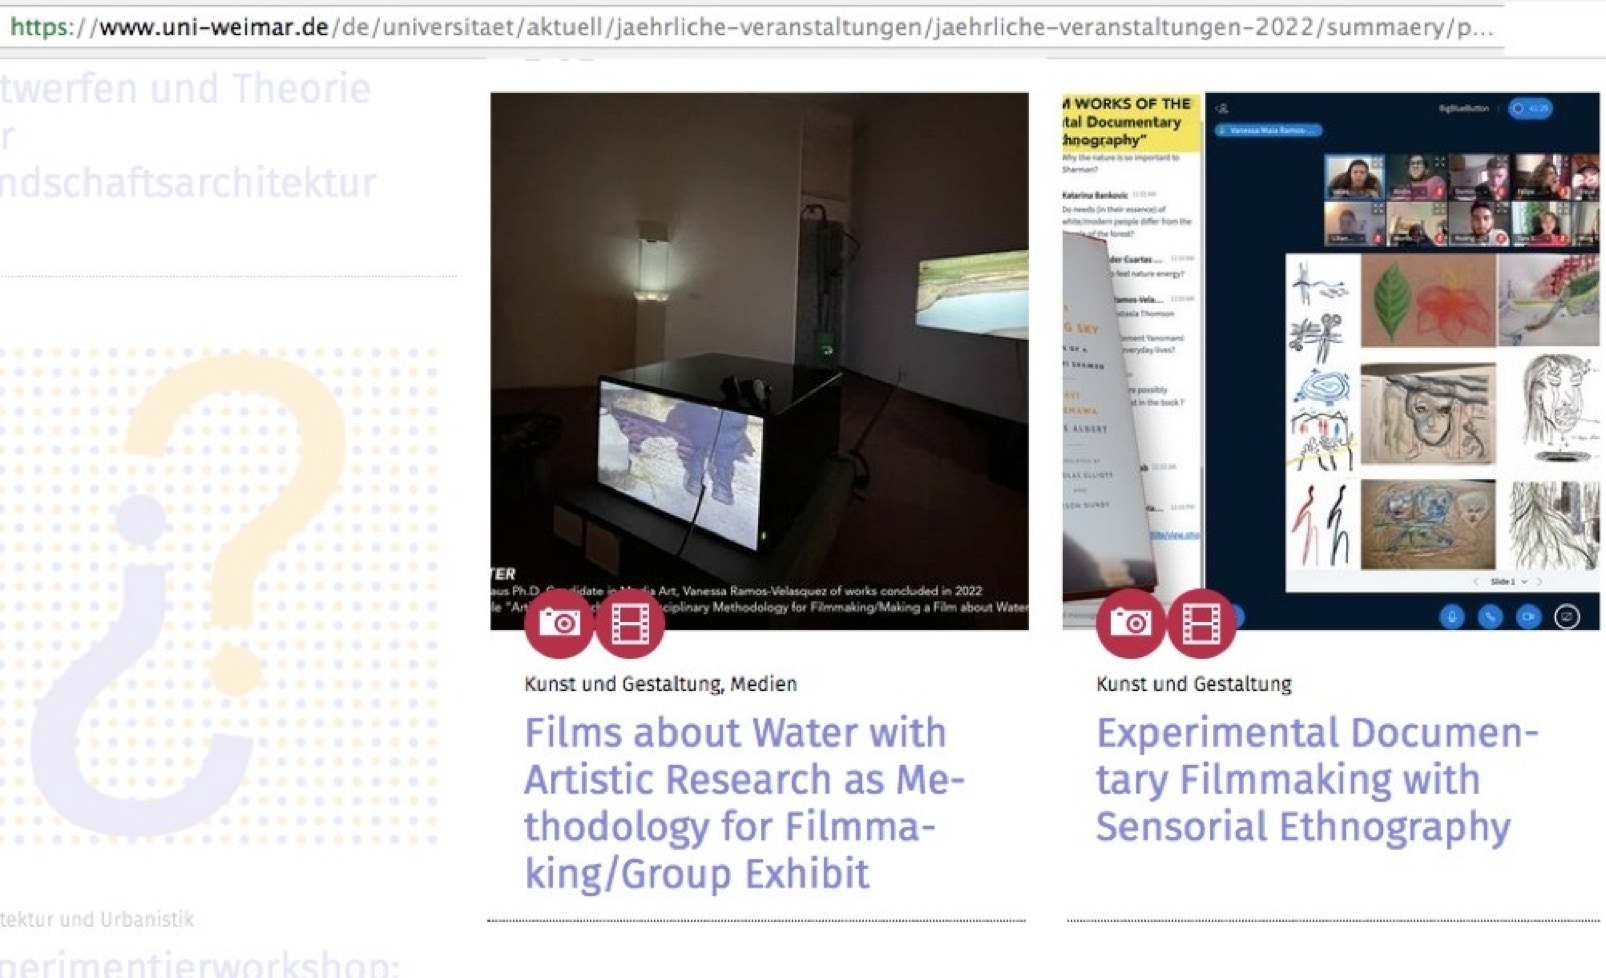Click the film strip icon under Experimental Documentary Filmmaking

[1201, 624]
